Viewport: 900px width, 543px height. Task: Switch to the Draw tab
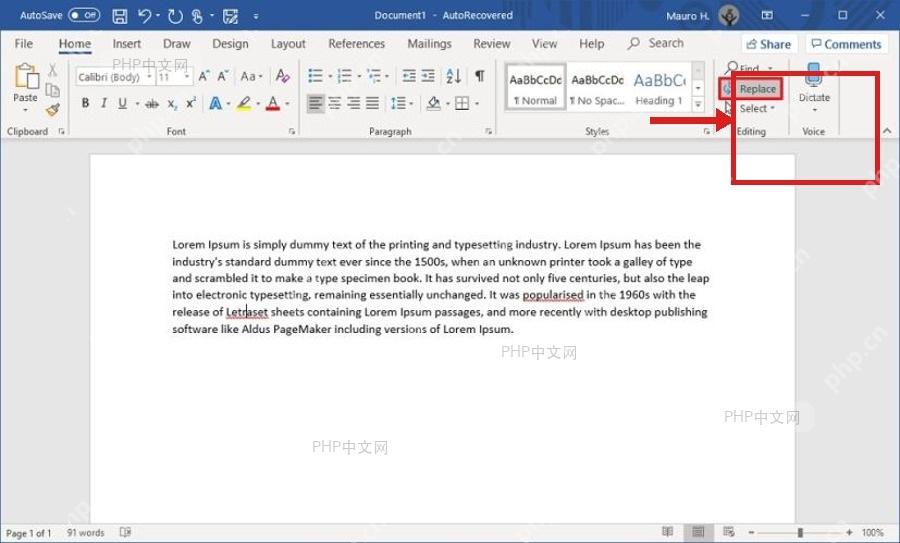pyautogui.click(x=176, y=44)
